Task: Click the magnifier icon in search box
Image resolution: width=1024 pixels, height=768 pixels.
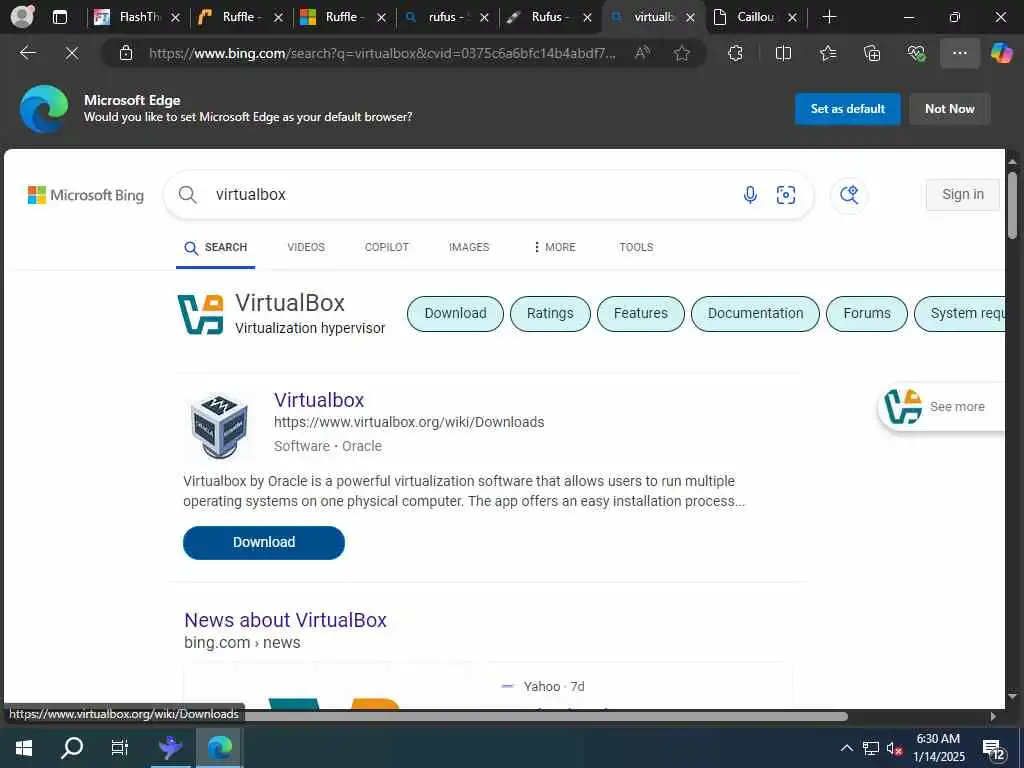Action: (x=187, y=195)
